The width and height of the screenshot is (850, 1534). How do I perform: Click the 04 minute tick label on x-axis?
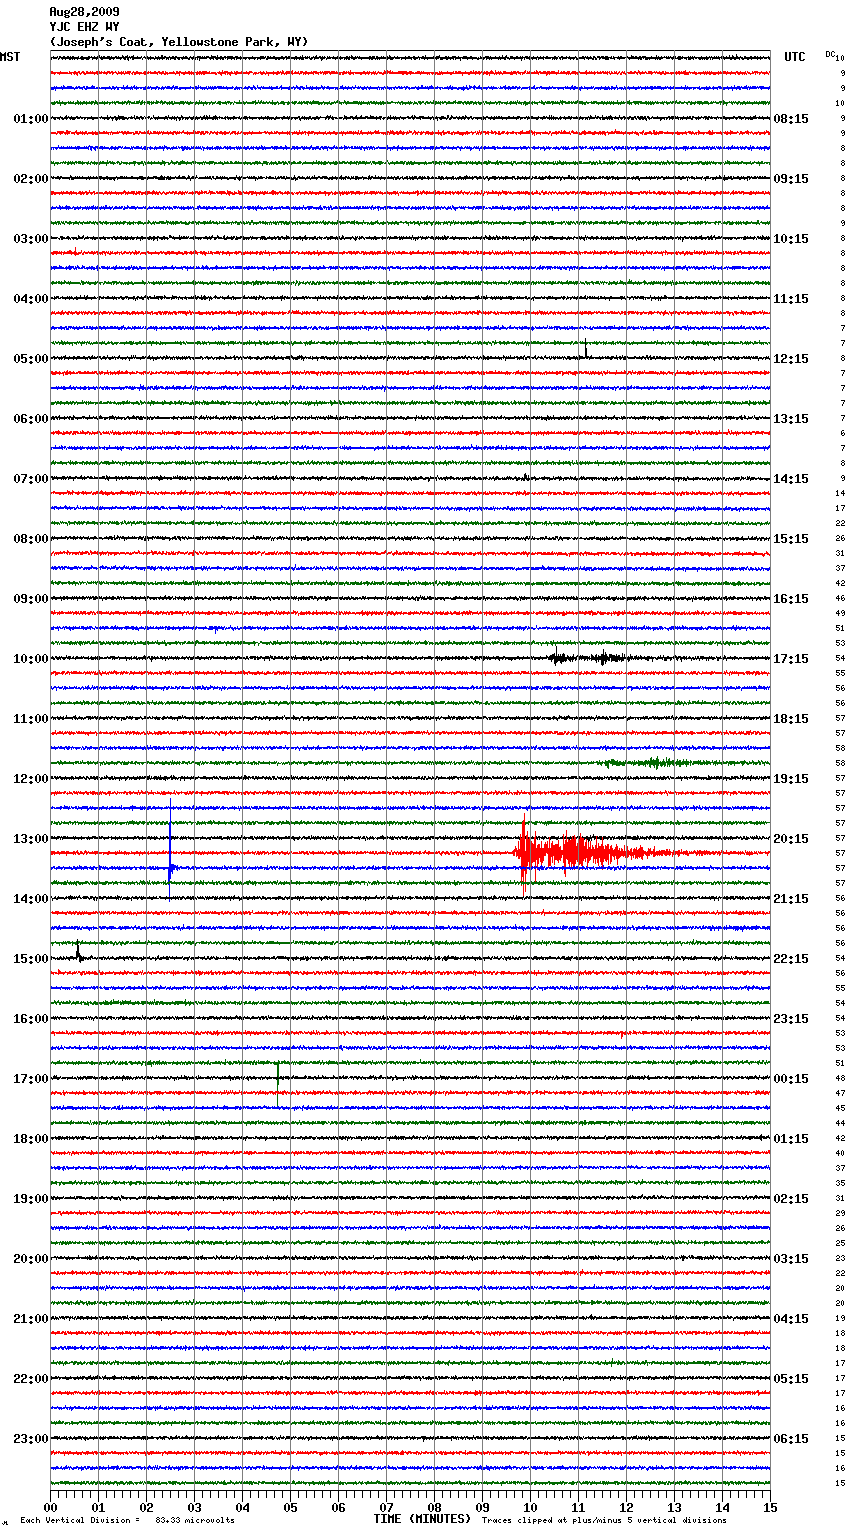point(242,1507)
